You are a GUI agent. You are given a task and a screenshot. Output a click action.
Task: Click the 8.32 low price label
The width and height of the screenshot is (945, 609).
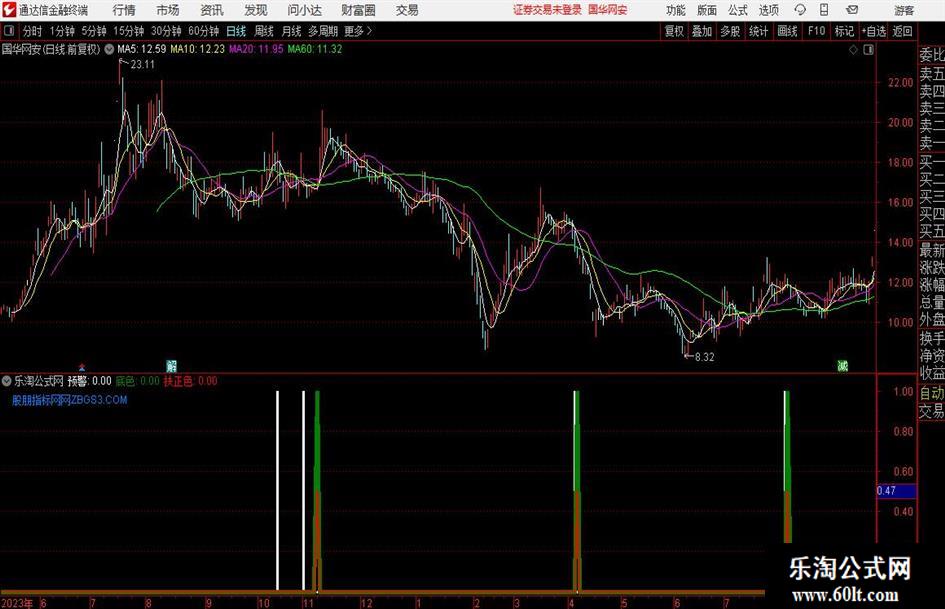tap(705, 357)
